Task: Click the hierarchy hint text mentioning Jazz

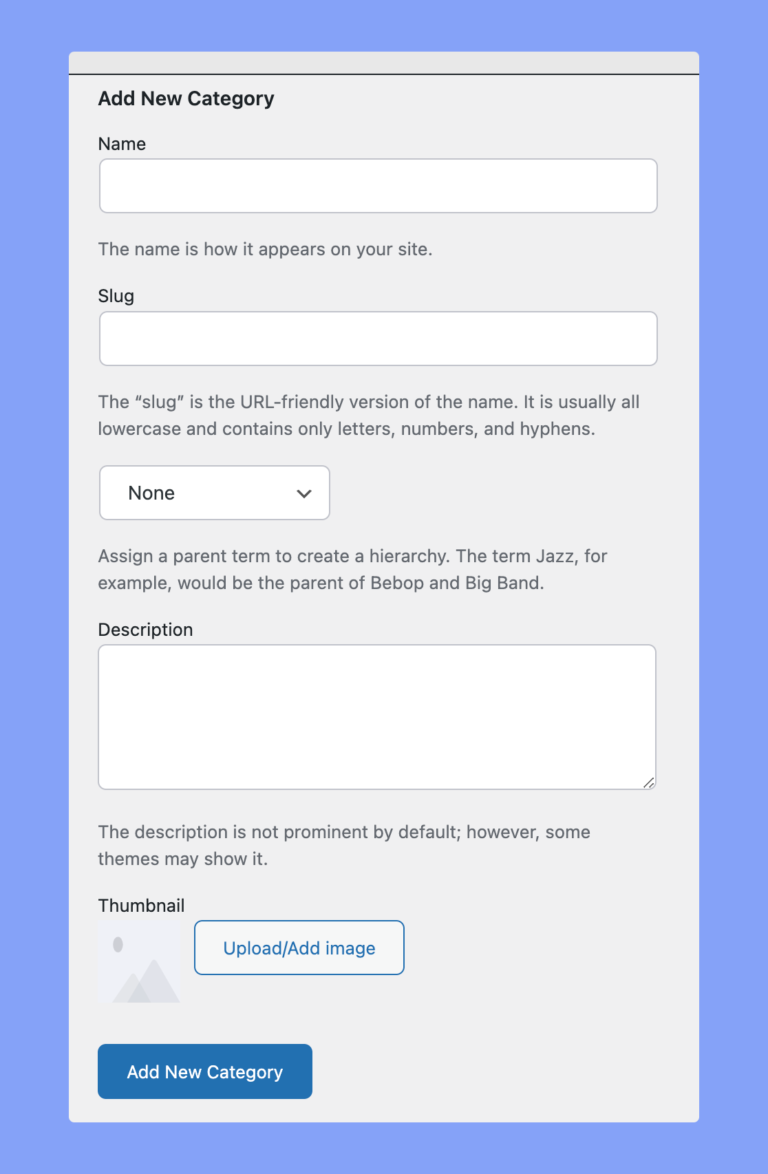Action: pyautogui.click(x=352, y=569)
